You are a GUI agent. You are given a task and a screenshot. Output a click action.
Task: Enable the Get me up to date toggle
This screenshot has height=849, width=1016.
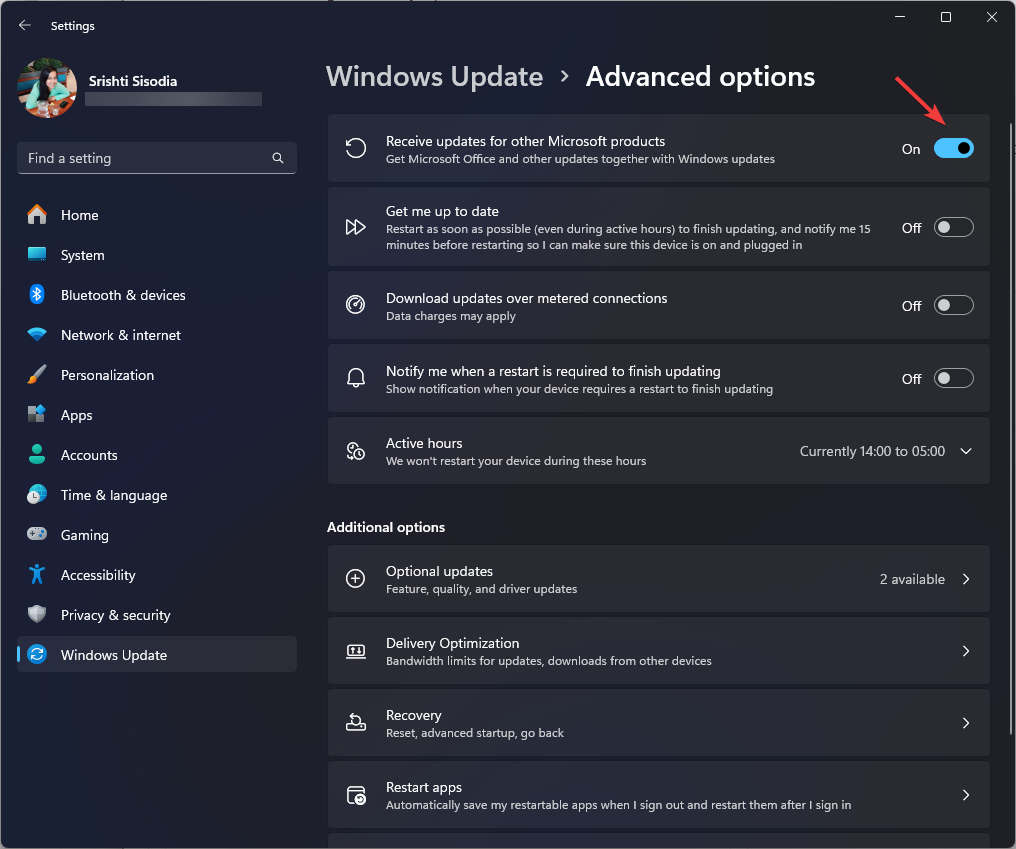click(x=954, y=227)
